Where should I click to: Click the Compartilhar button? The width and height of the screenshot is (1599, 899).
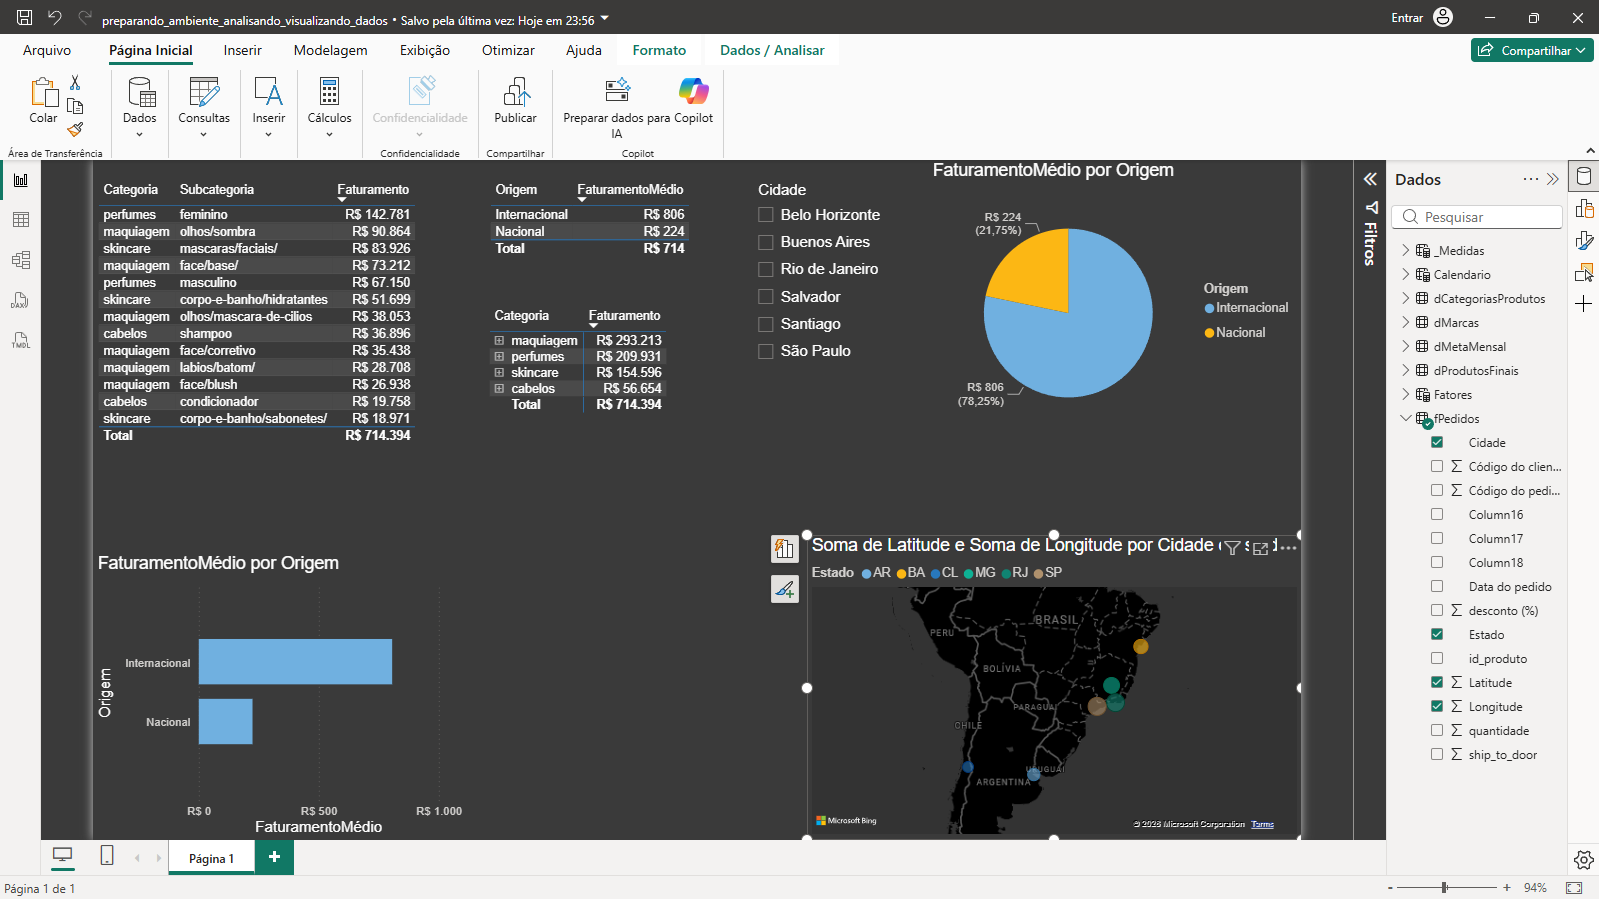[x=1532, y=50]
